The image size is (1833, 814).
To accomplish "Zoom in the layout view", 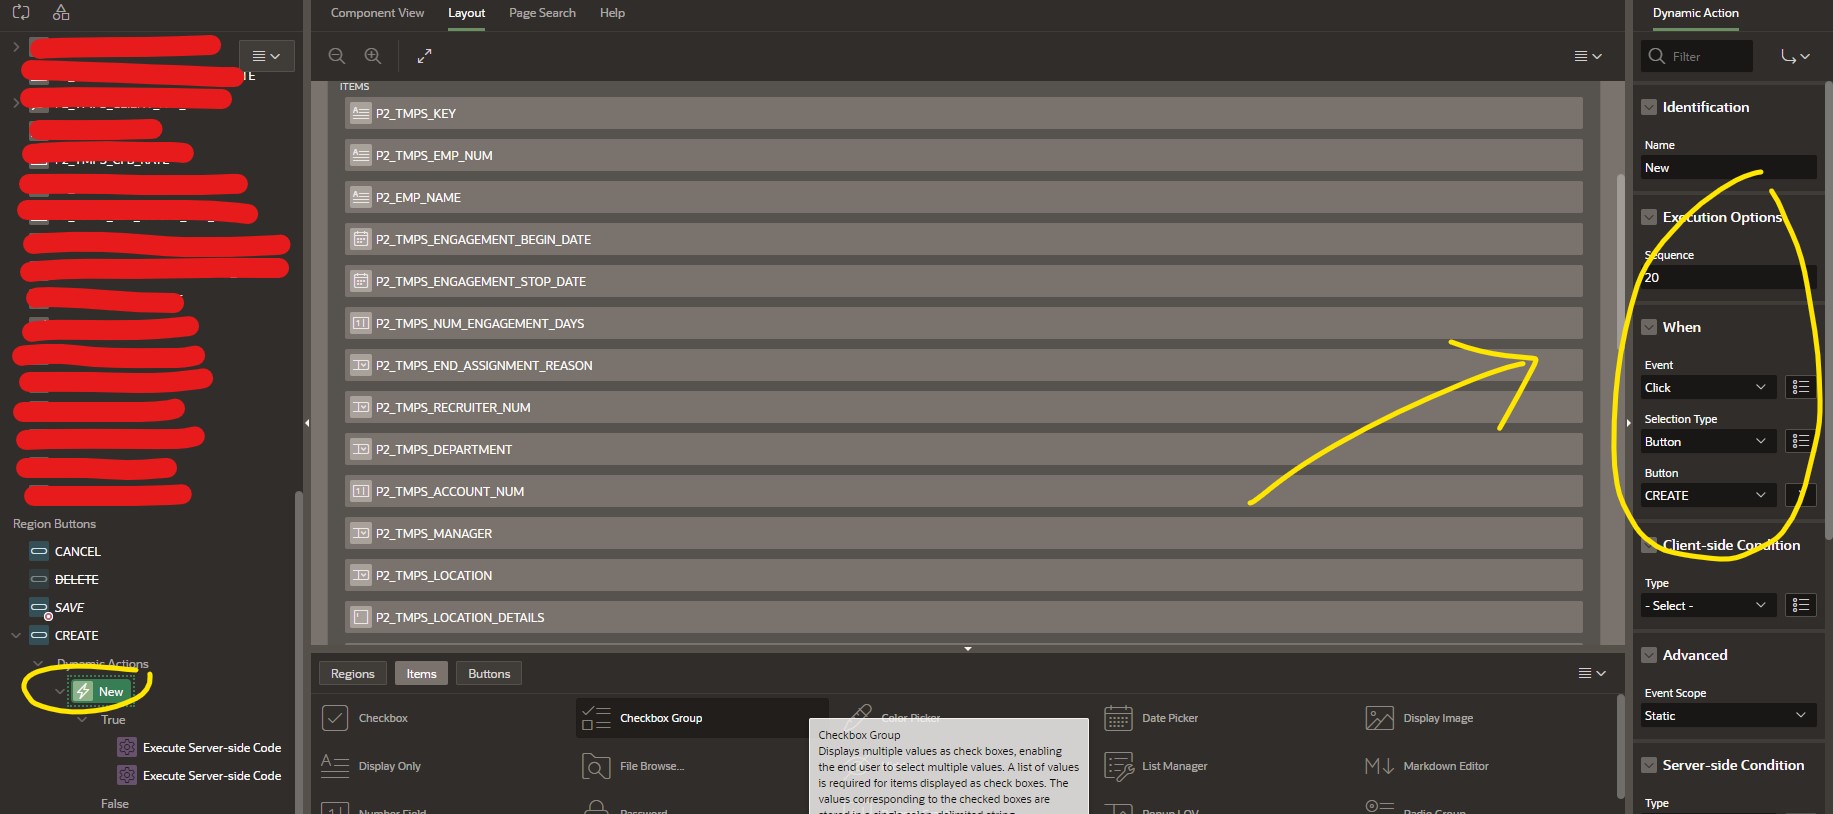I will 373,56.
